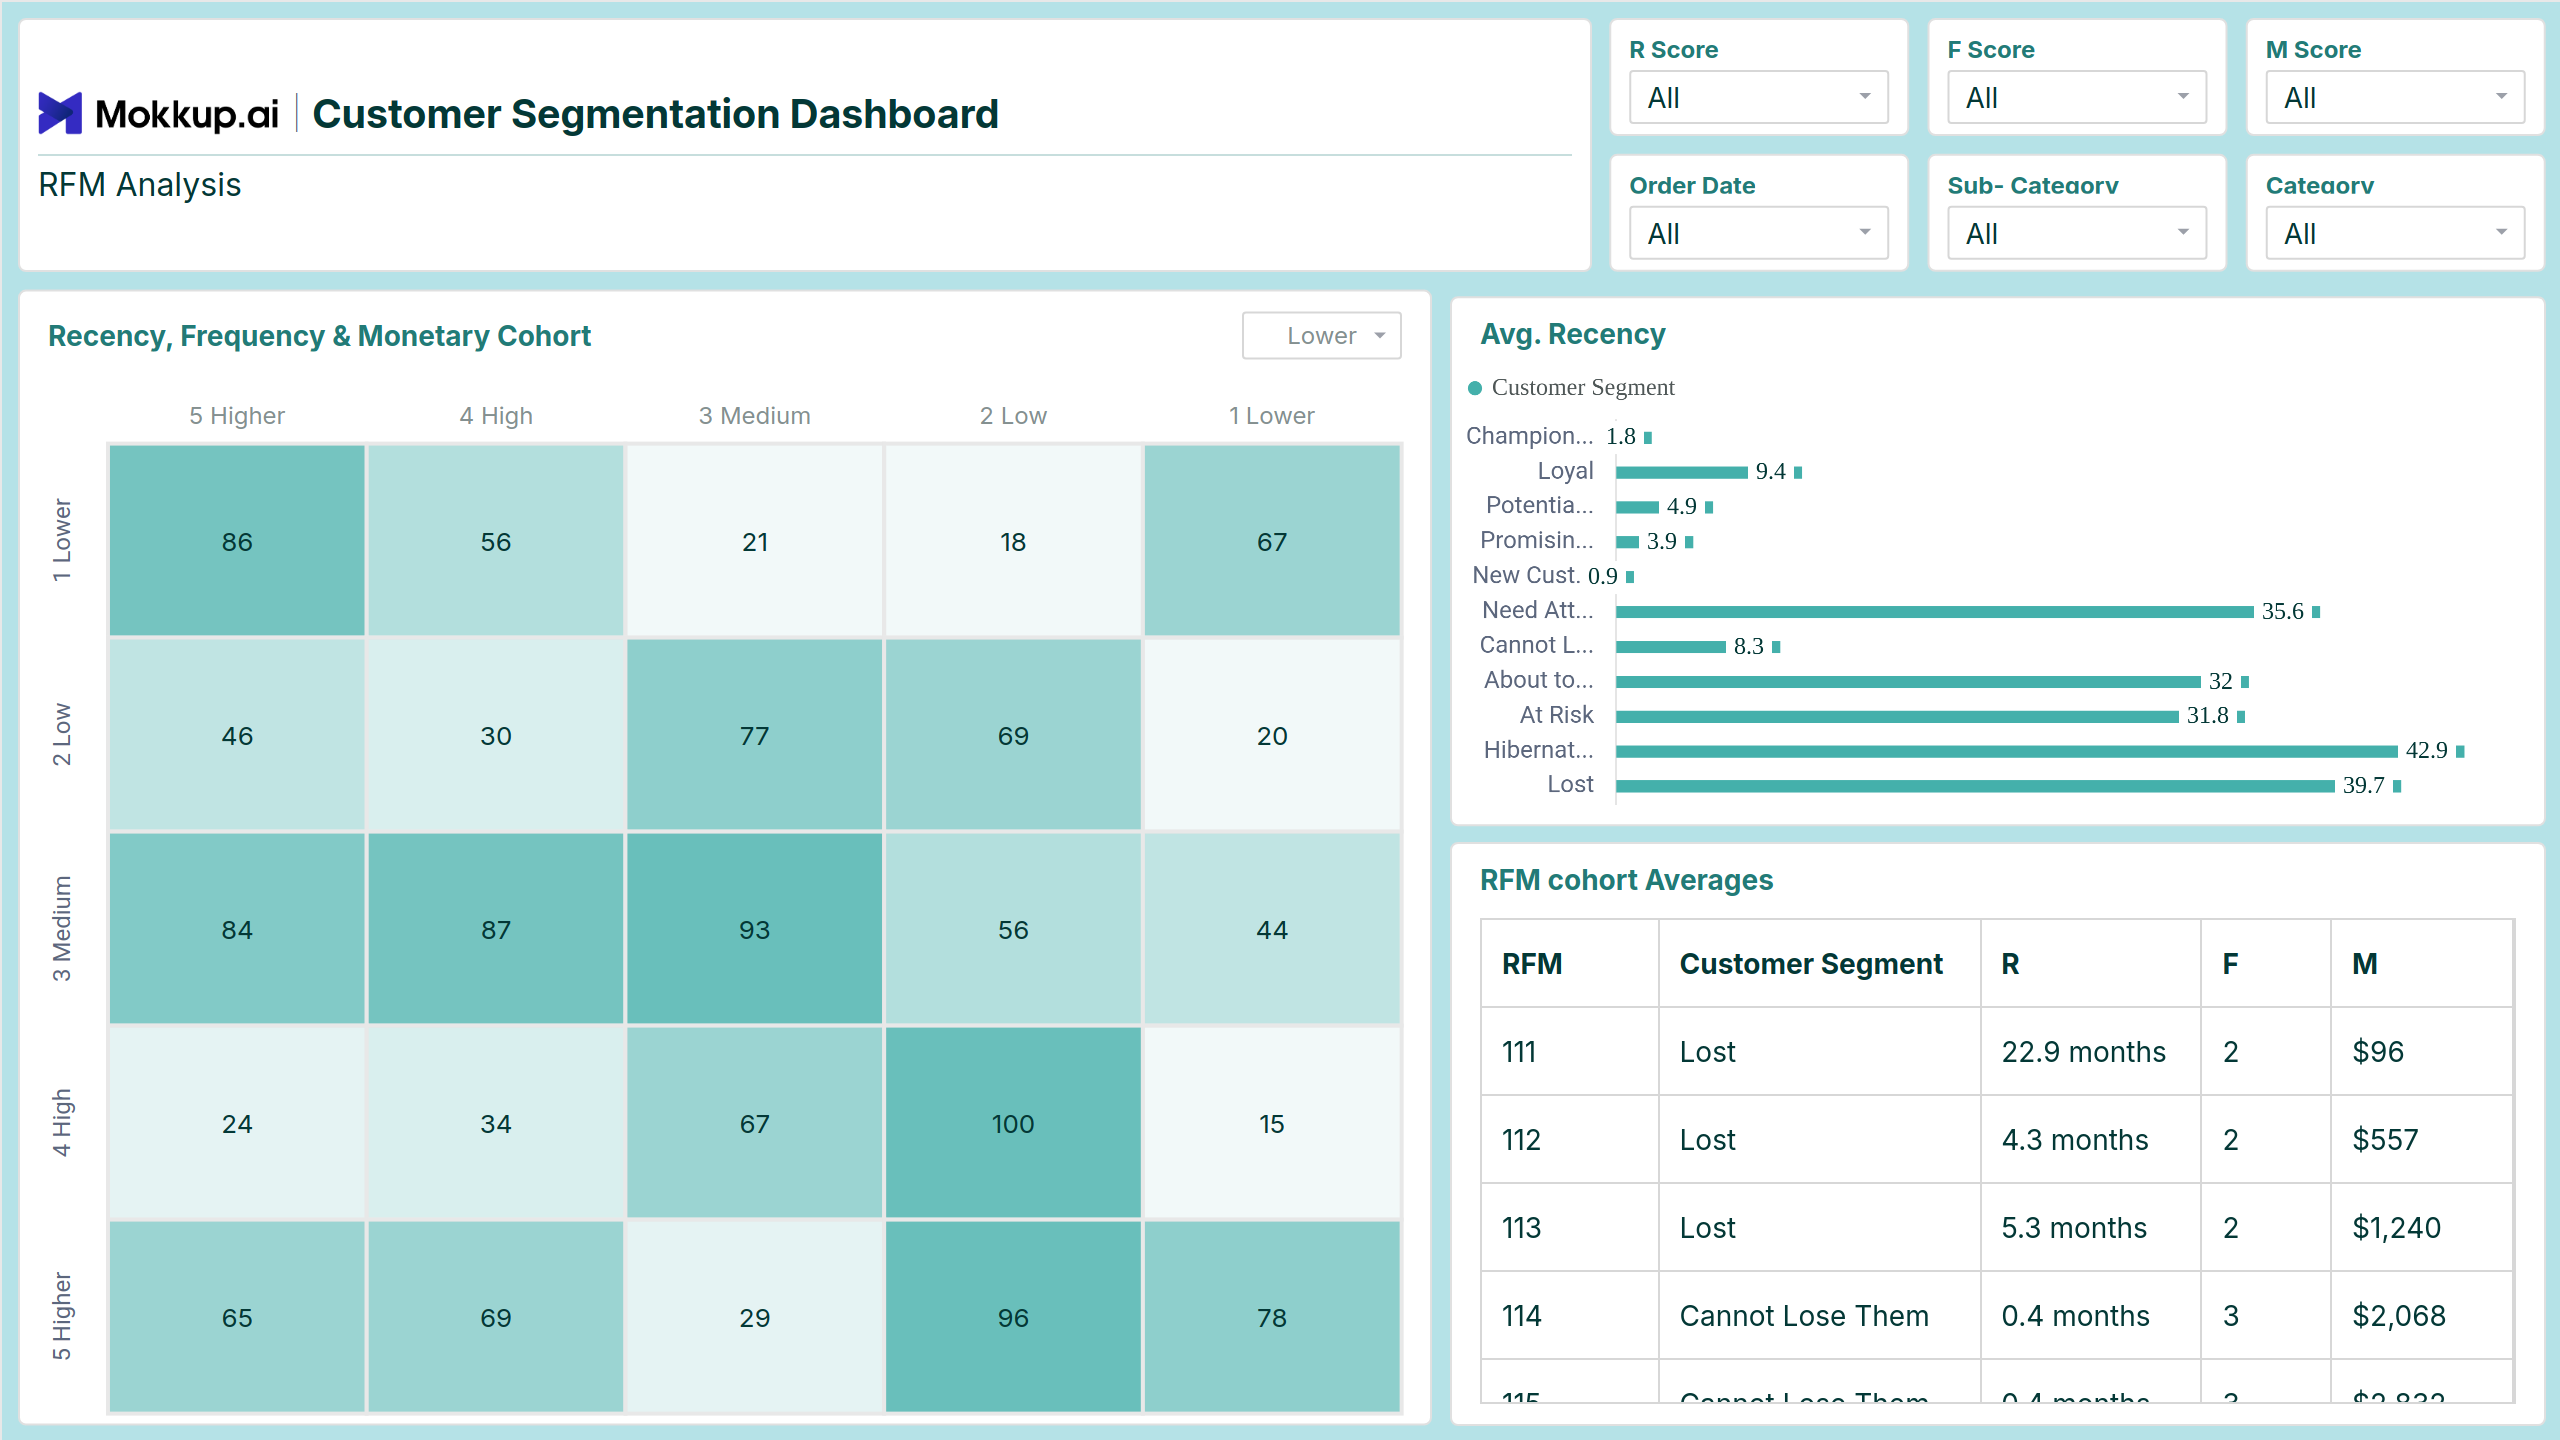The image size is (2560, 1440).
Task: Click the '22.9 months' table cell
Action: tap(2091, 1052)
